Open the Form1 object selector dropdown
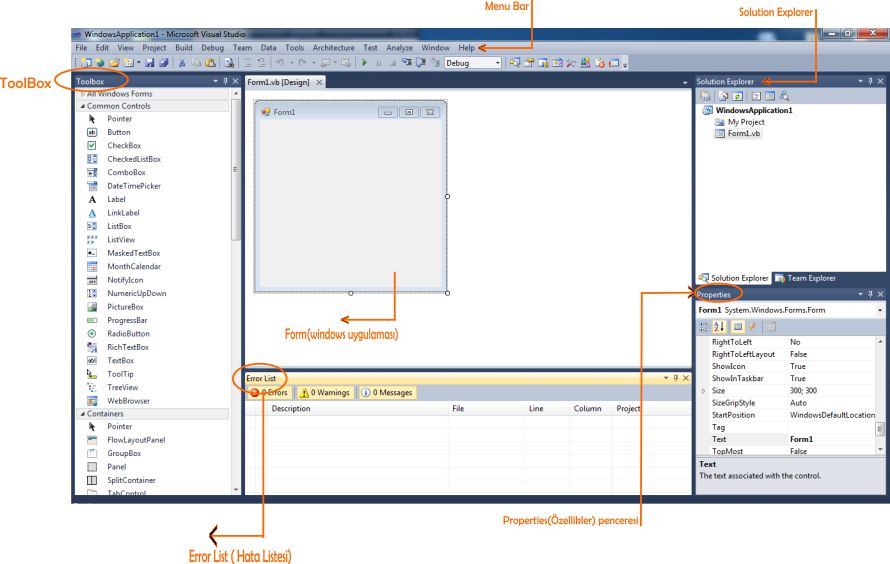This screenshot has height=564, width=890. 880,310
